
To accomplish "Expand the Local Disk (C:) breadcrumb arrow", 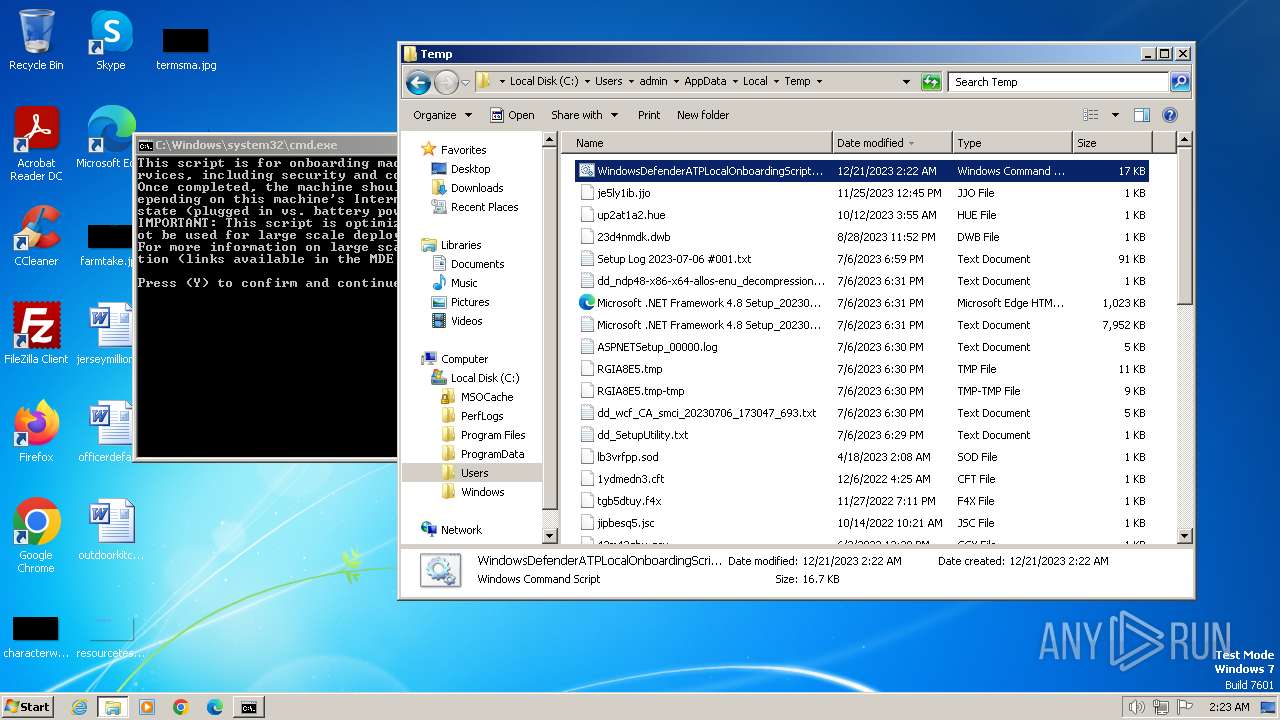I will (x=588, y=82).
